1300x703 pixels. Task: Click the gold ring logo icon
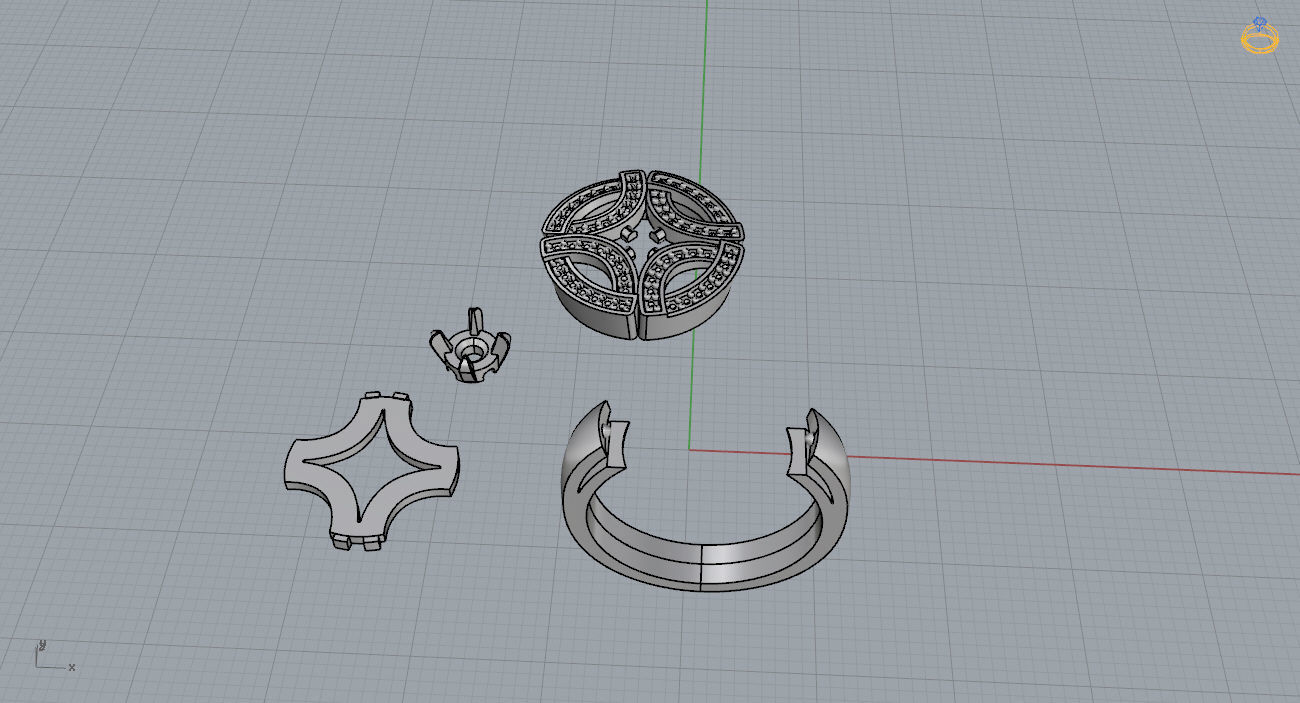point(1260,36)
